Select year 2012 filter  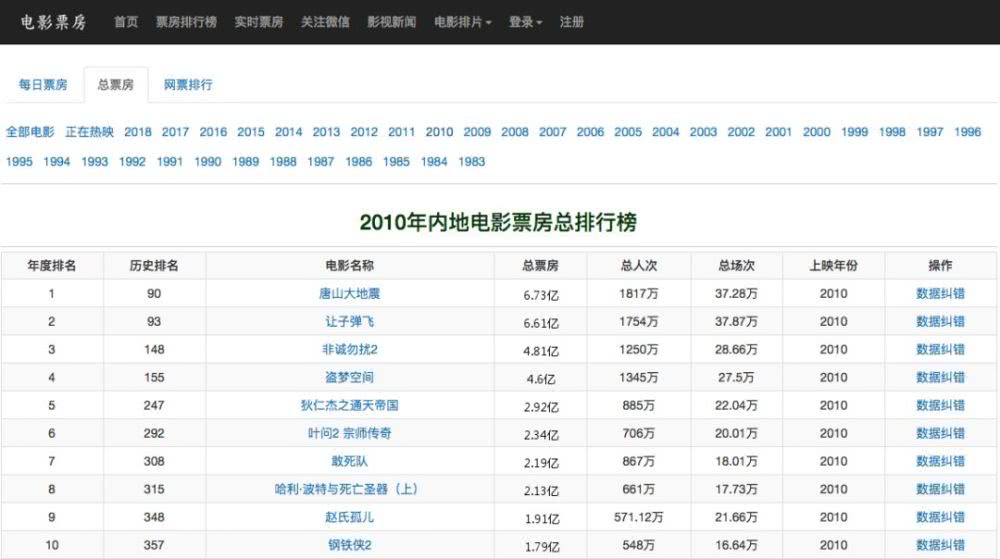364,131
